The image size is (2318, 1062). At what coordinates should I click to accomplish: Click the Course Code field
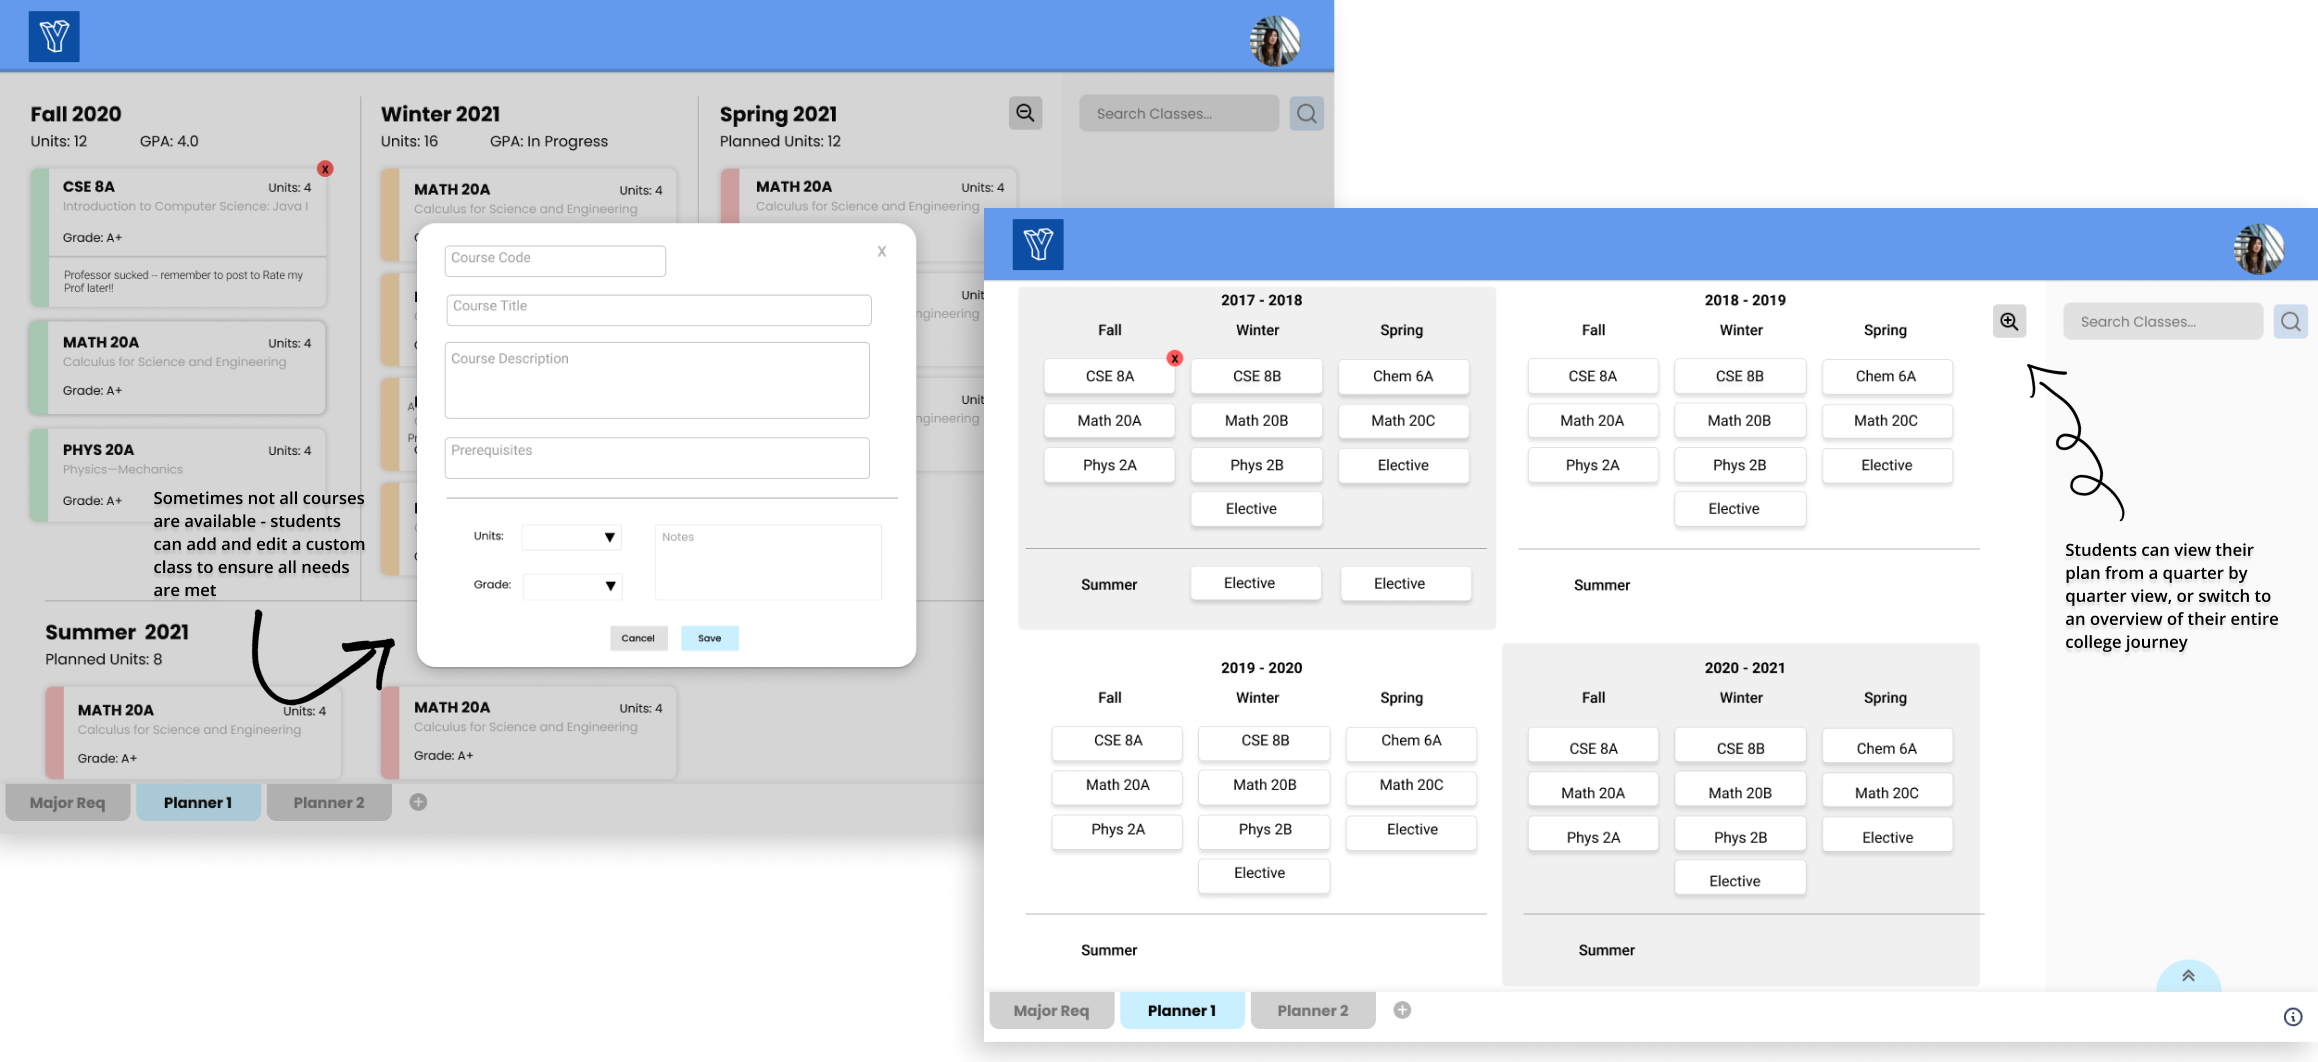(555, 260)
